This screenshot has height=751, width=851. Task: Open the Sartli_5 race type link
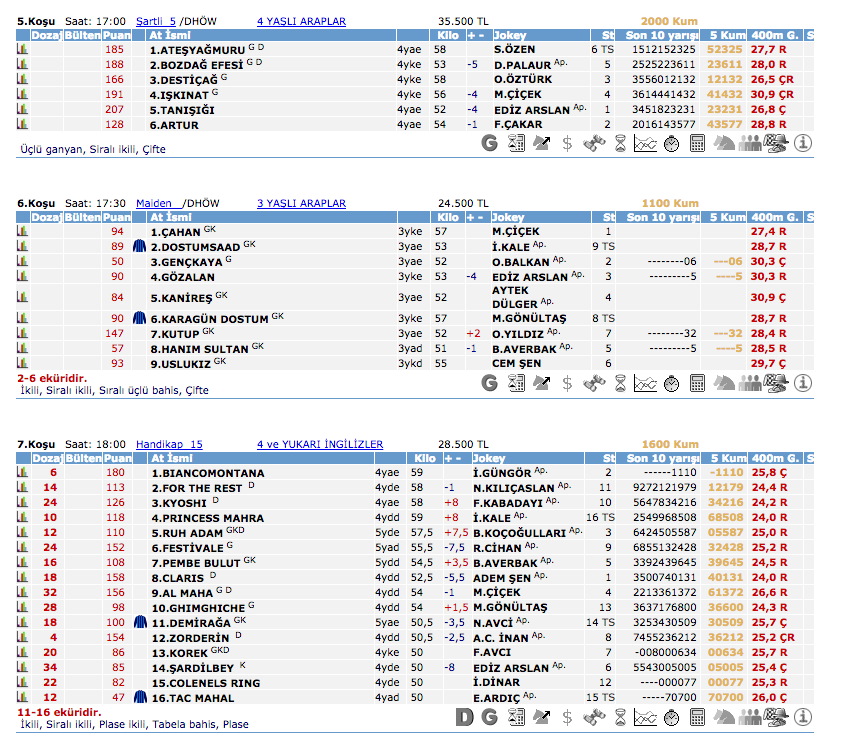point(156,21)
